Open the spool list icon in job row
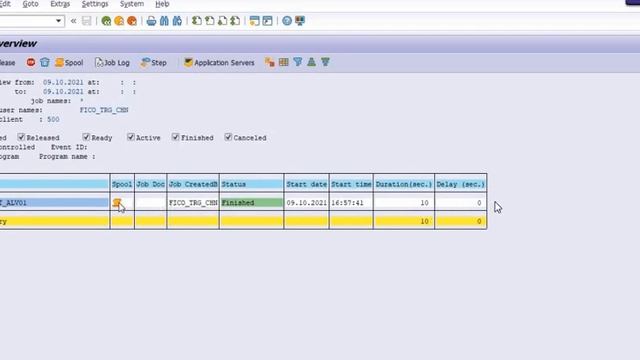The width and height of the screenshot is (640, 360). [117, 202]
